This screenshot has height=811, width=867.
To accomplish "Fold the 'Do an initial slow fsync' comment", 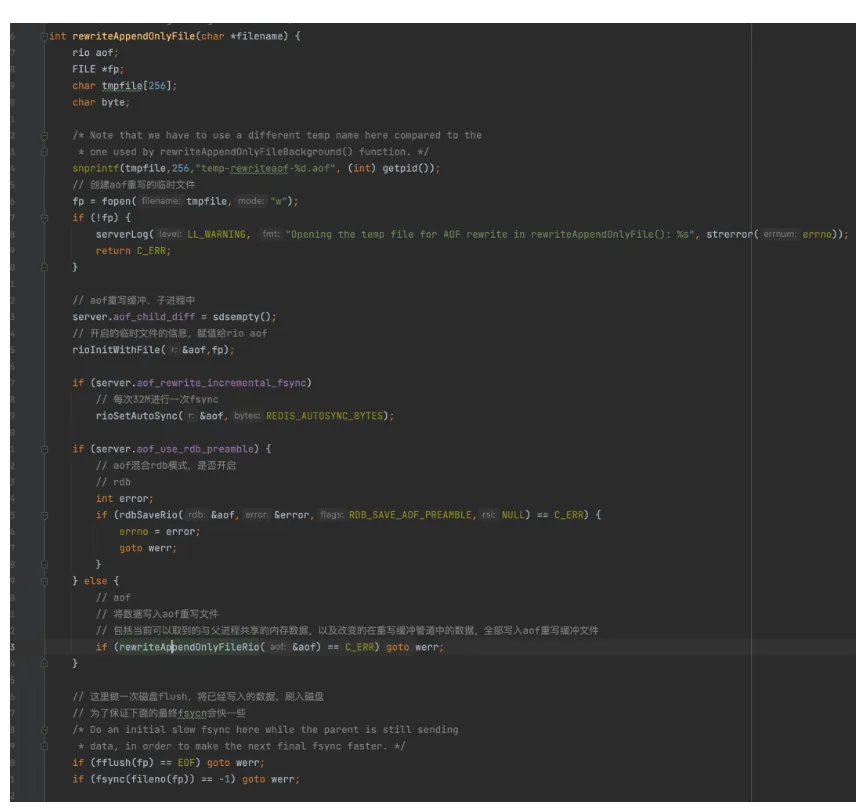I will pyautogui.click(x=44, y=730).
